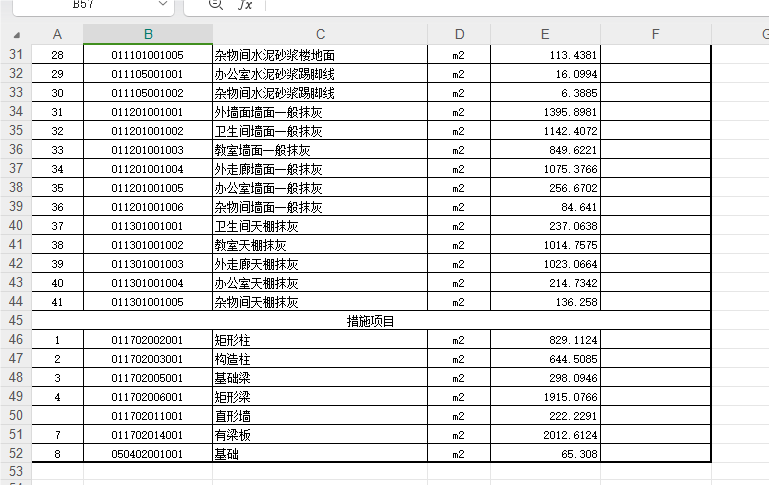This screenshot has height=485, width=769.
Task: Click value 1915.0766
Action: coord(545,397)
